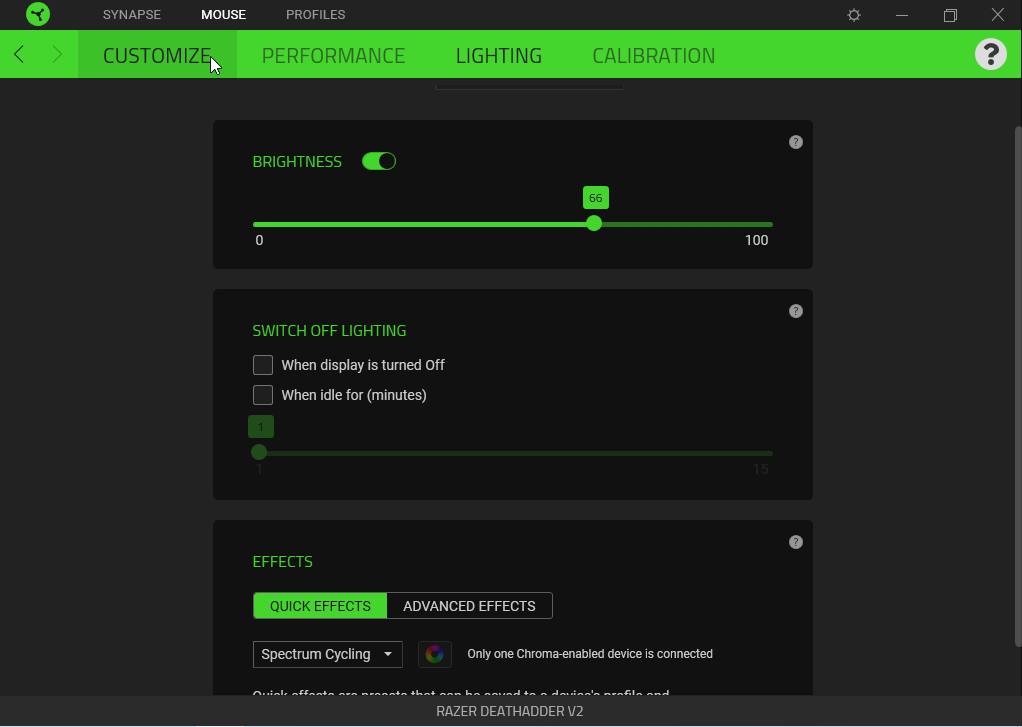
Task: Open the Spectrum Cycling effect dropdown
Action: coord(327,654)
